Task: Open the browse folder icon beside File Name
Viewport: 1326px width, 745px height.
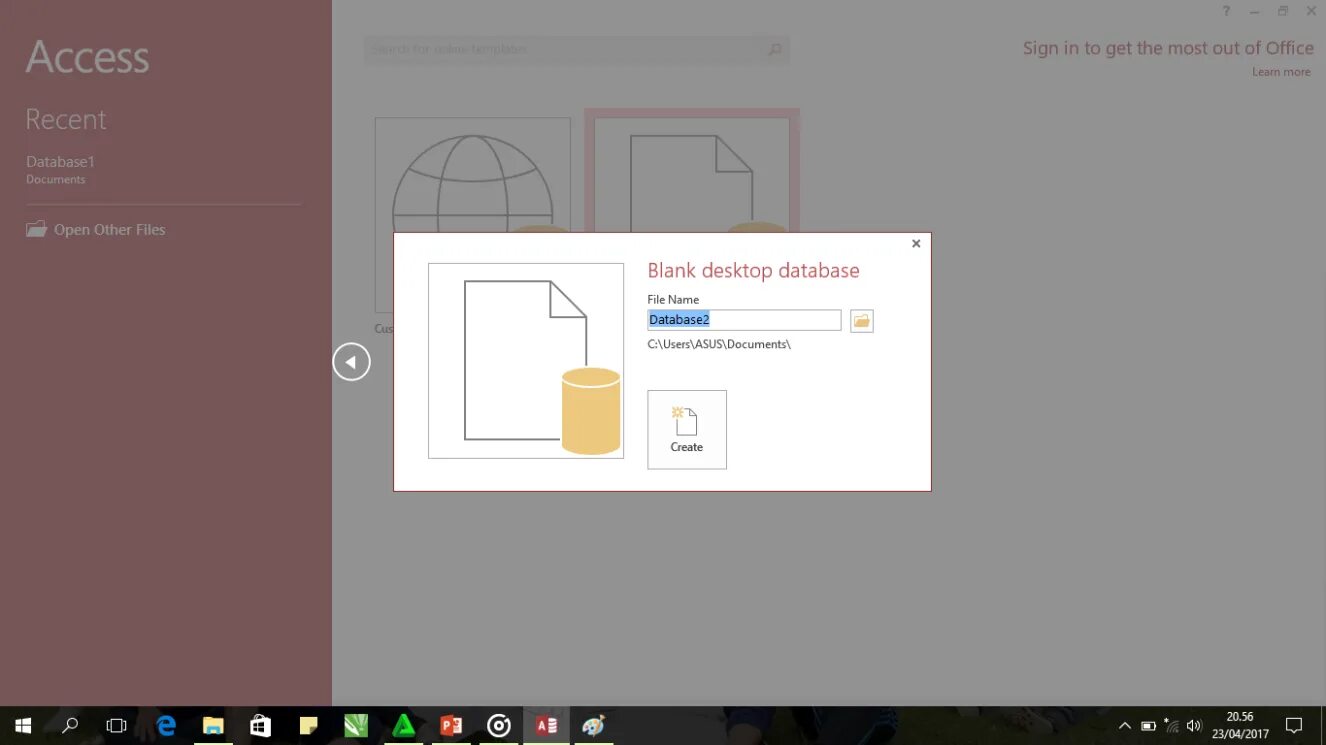Action: coord(861,321)
